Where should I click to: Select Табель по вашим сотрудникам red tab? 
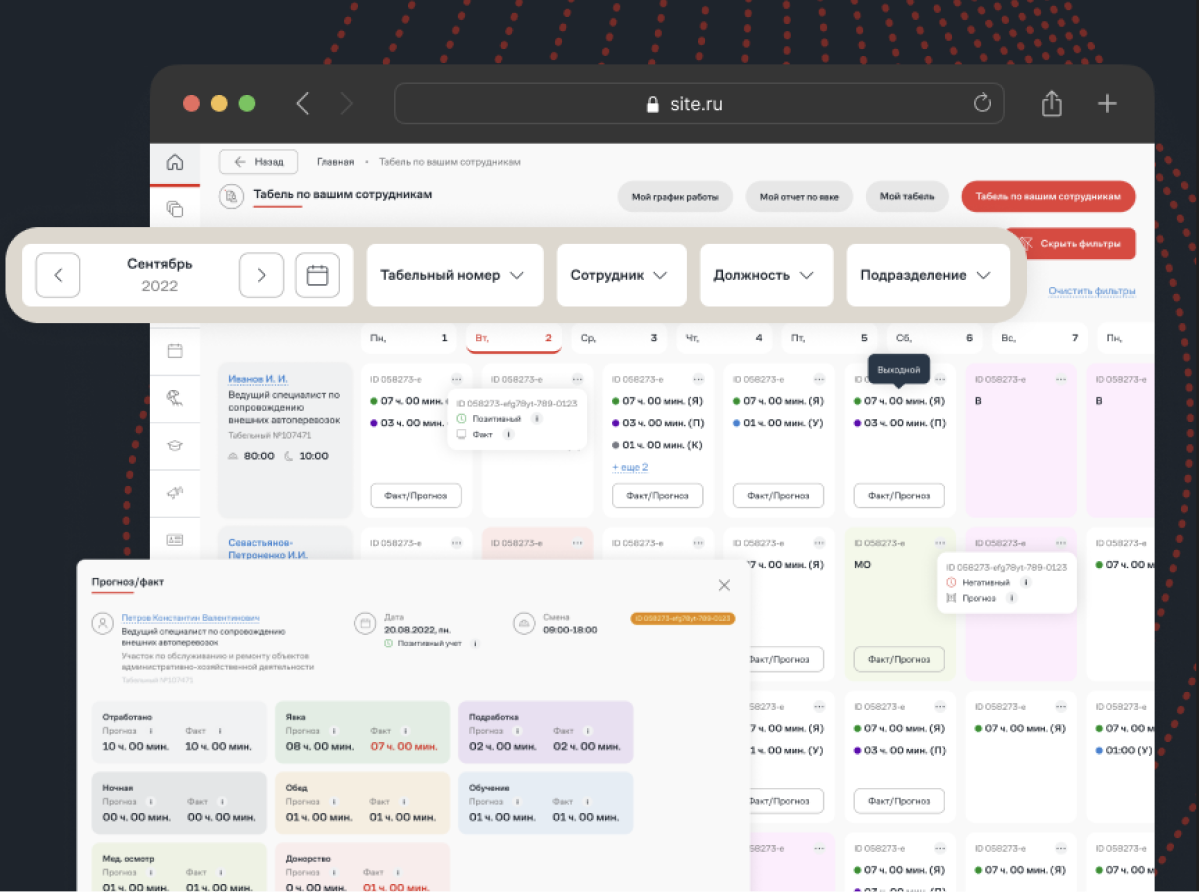coord(1048,197)
